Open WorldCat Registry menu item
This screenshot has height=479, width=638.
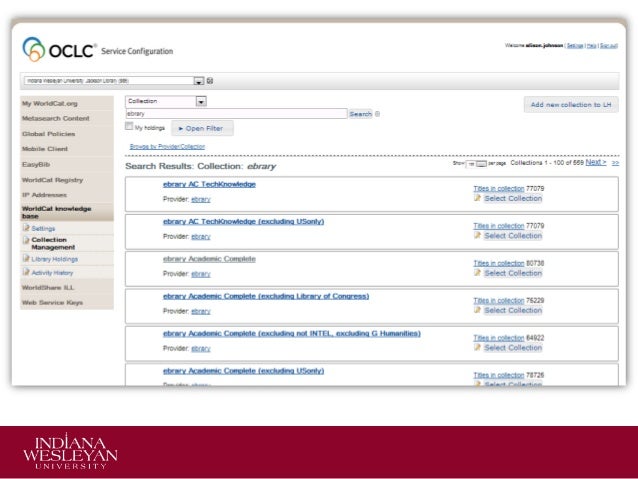pos(67,180)
